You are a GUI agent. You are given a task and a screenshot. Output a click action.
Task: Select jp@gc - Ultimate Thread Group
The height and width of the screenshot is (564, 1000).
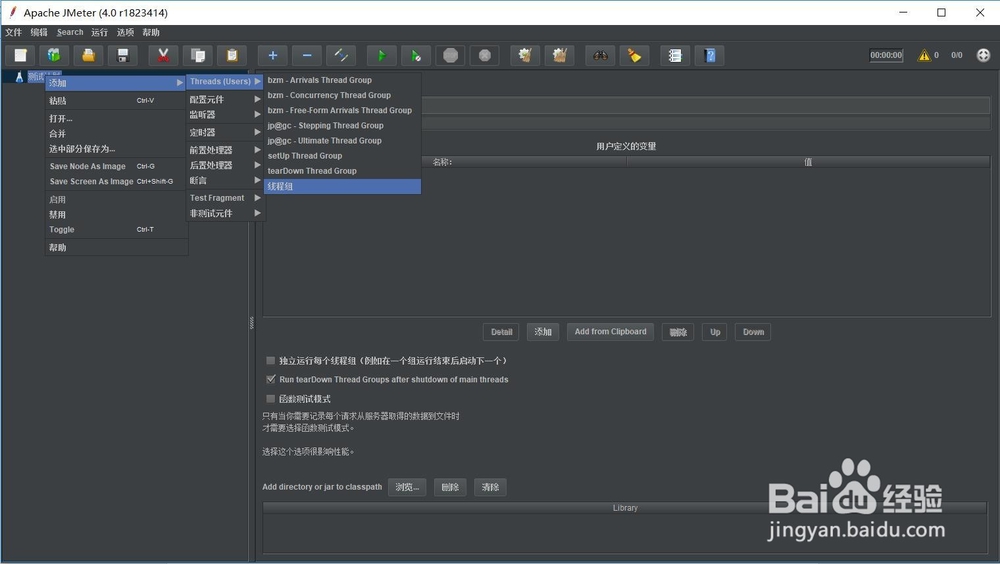point(342,140)
